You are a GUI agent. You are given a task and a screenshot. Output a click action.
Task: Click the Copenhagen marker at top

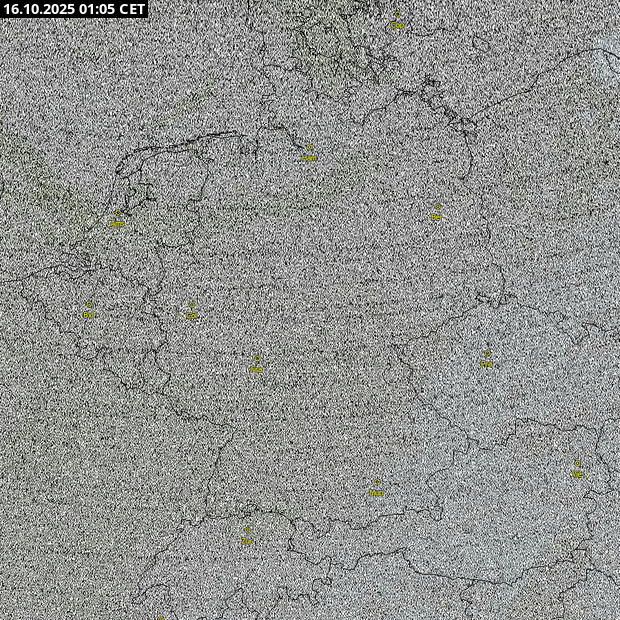(x=397, y=21)
